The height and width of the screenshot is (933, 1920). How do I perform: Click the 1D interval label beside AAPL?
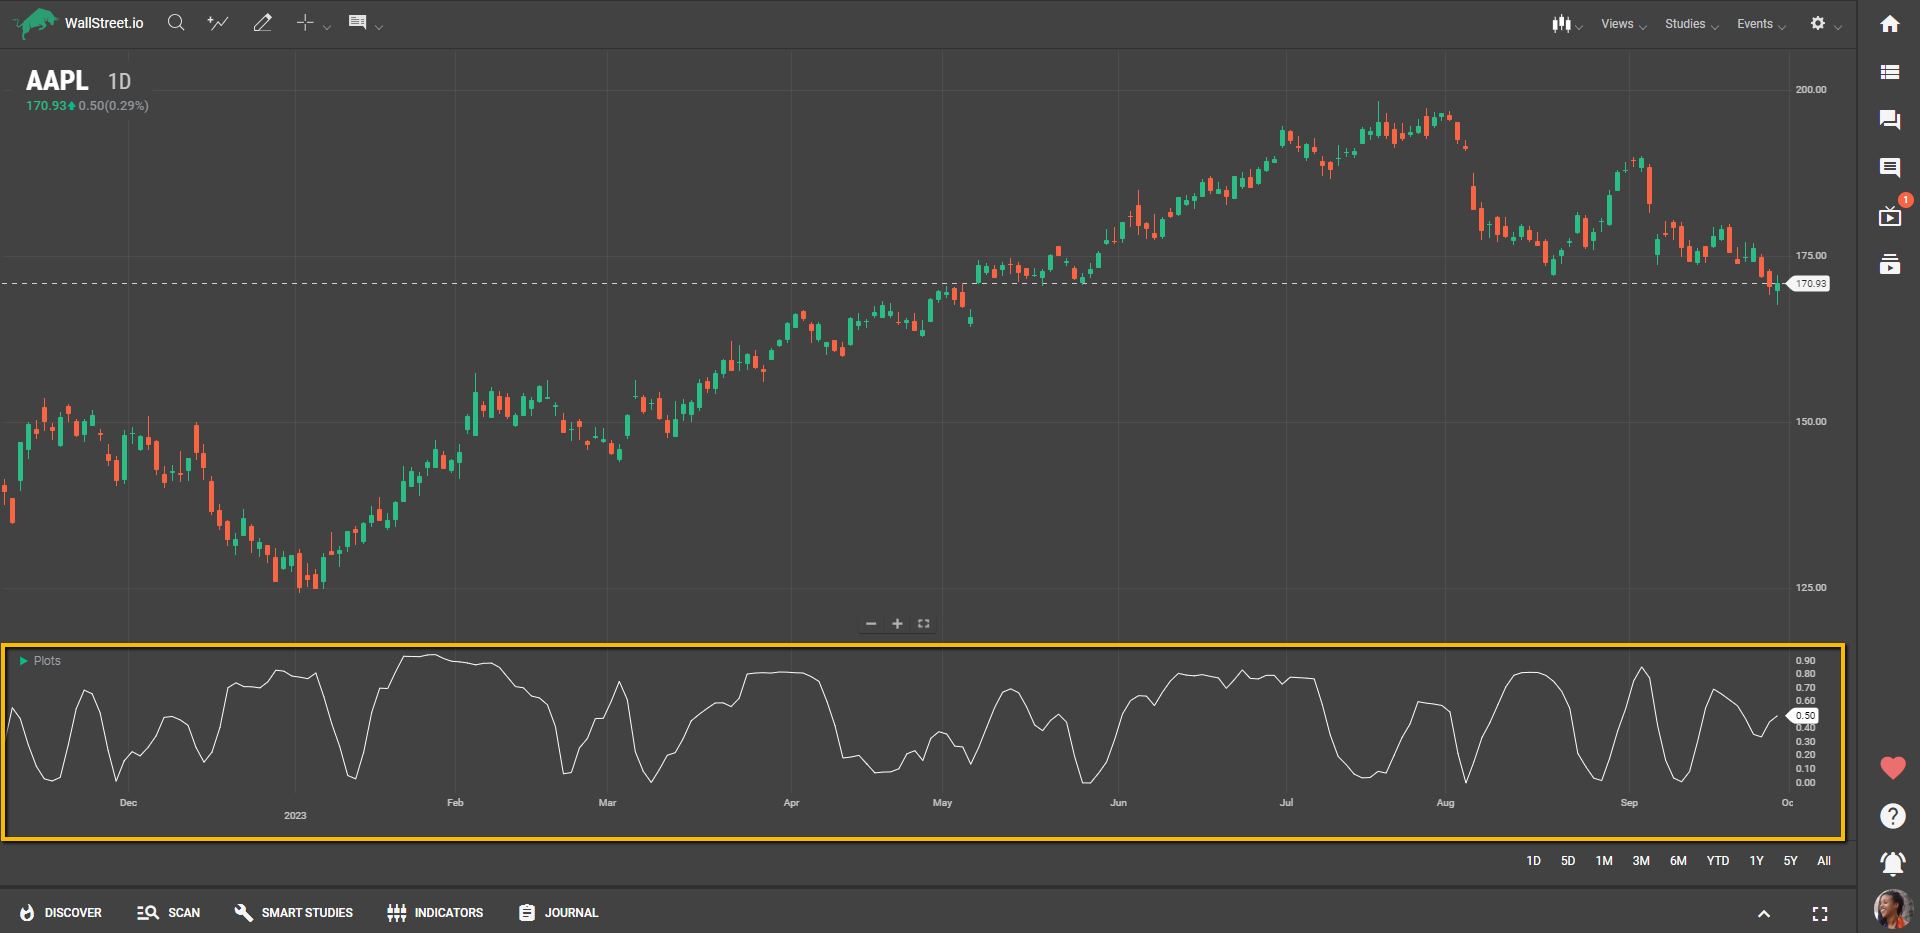[x=119, y=82]
